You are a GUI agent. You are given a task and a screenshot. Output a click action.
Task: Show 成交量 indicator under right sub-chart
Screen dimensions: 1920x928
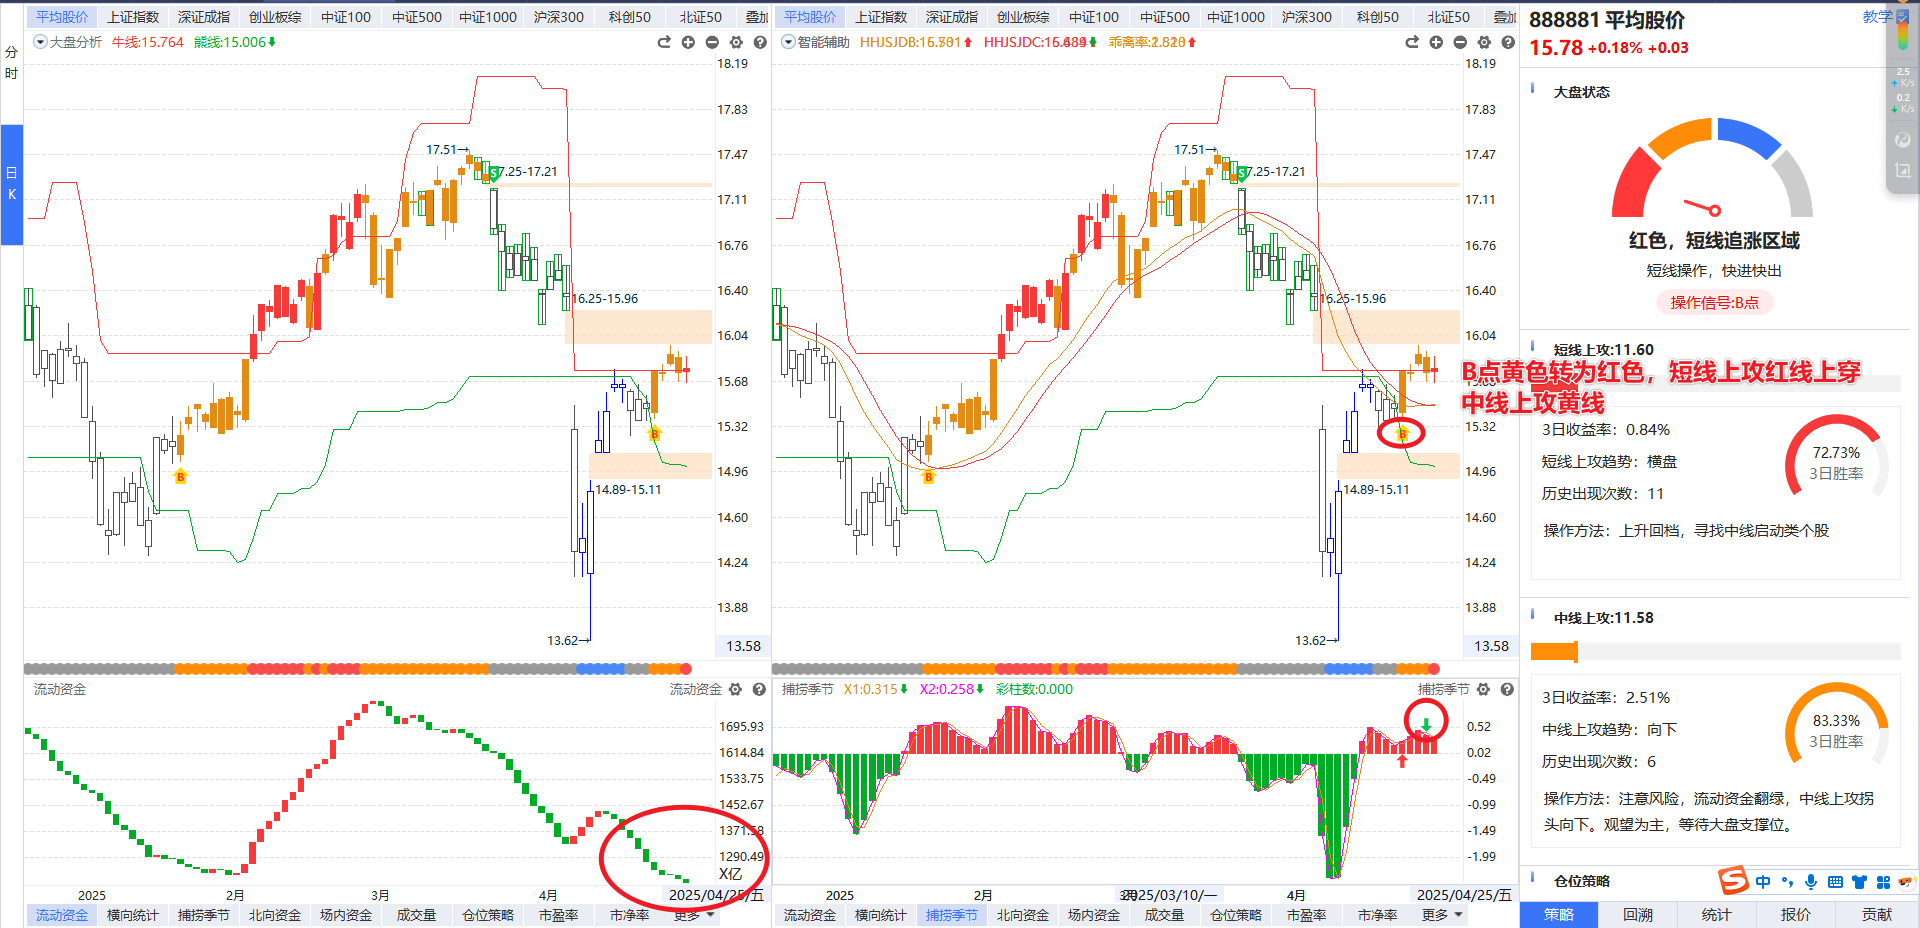pyautogui.click(x=1165, y=915)
